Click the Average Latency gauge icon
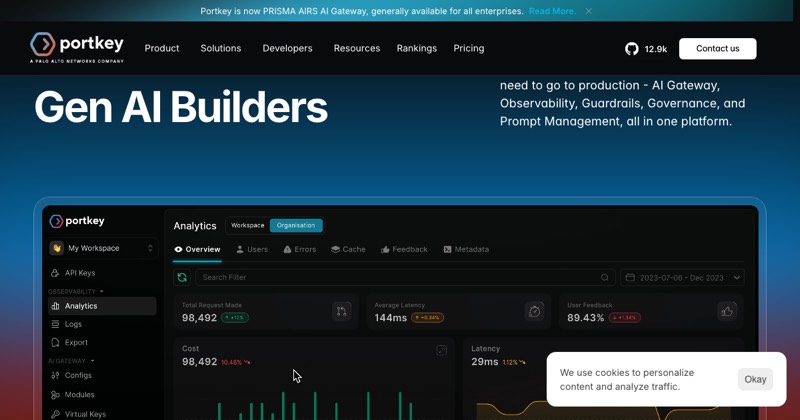800x420 pixels. pyautogui.click(x=534, y=311)
